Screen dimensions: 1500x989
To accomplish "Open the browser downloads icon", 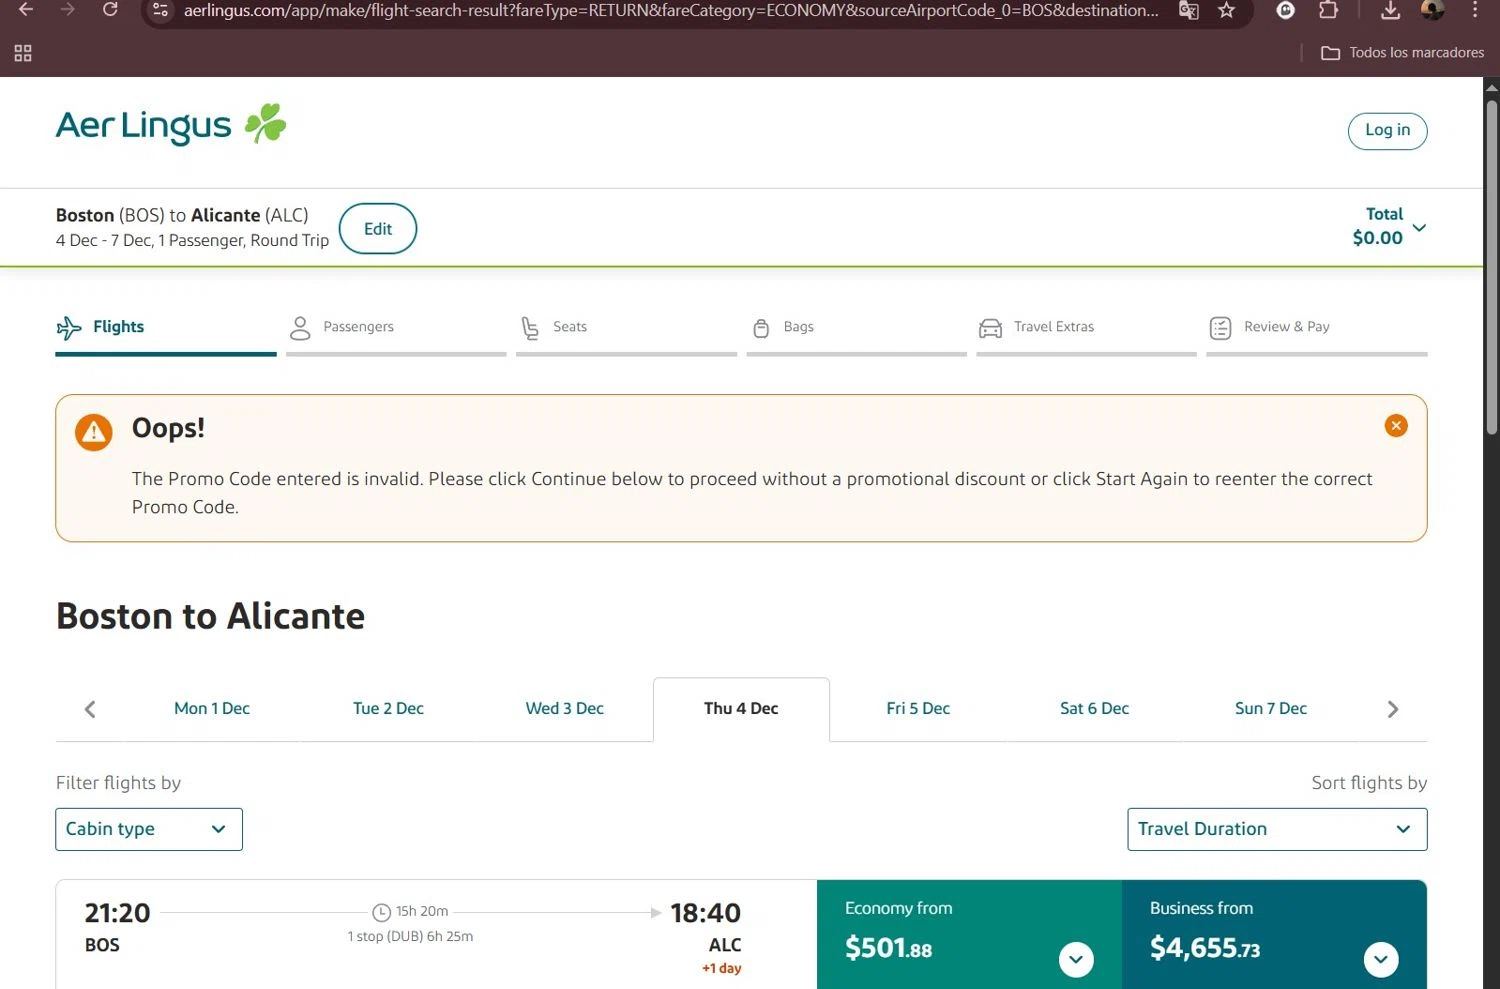I will (1390, 10).
